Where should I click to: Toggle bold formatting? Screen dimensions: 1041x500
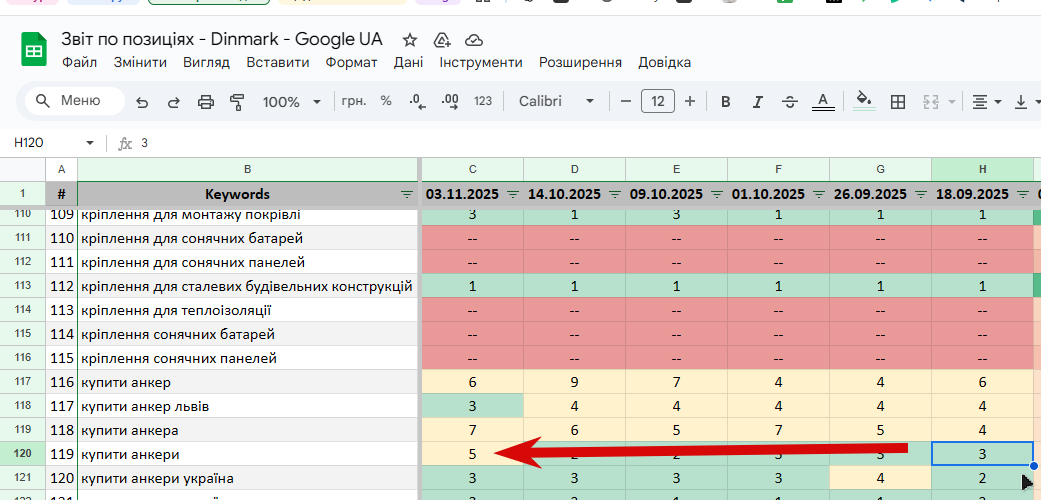726,102
